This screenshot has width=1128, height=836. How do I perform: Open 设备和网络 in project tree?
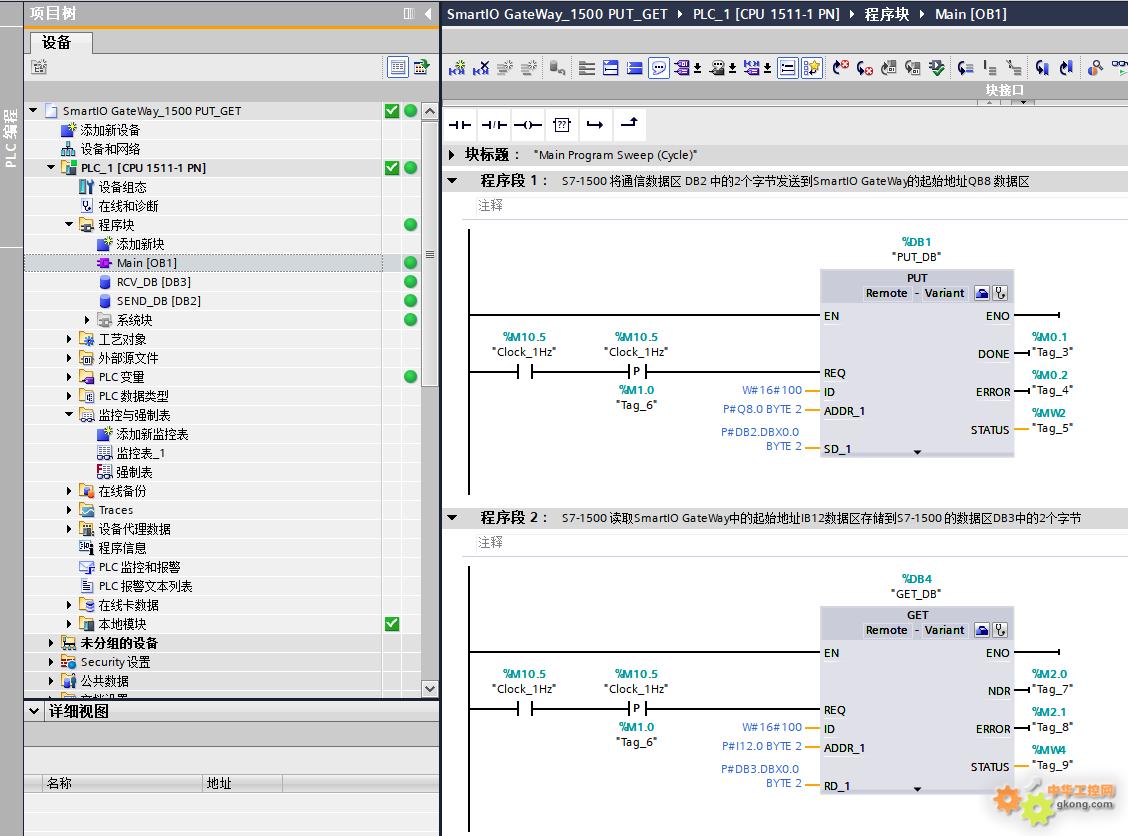pos(110,149)
